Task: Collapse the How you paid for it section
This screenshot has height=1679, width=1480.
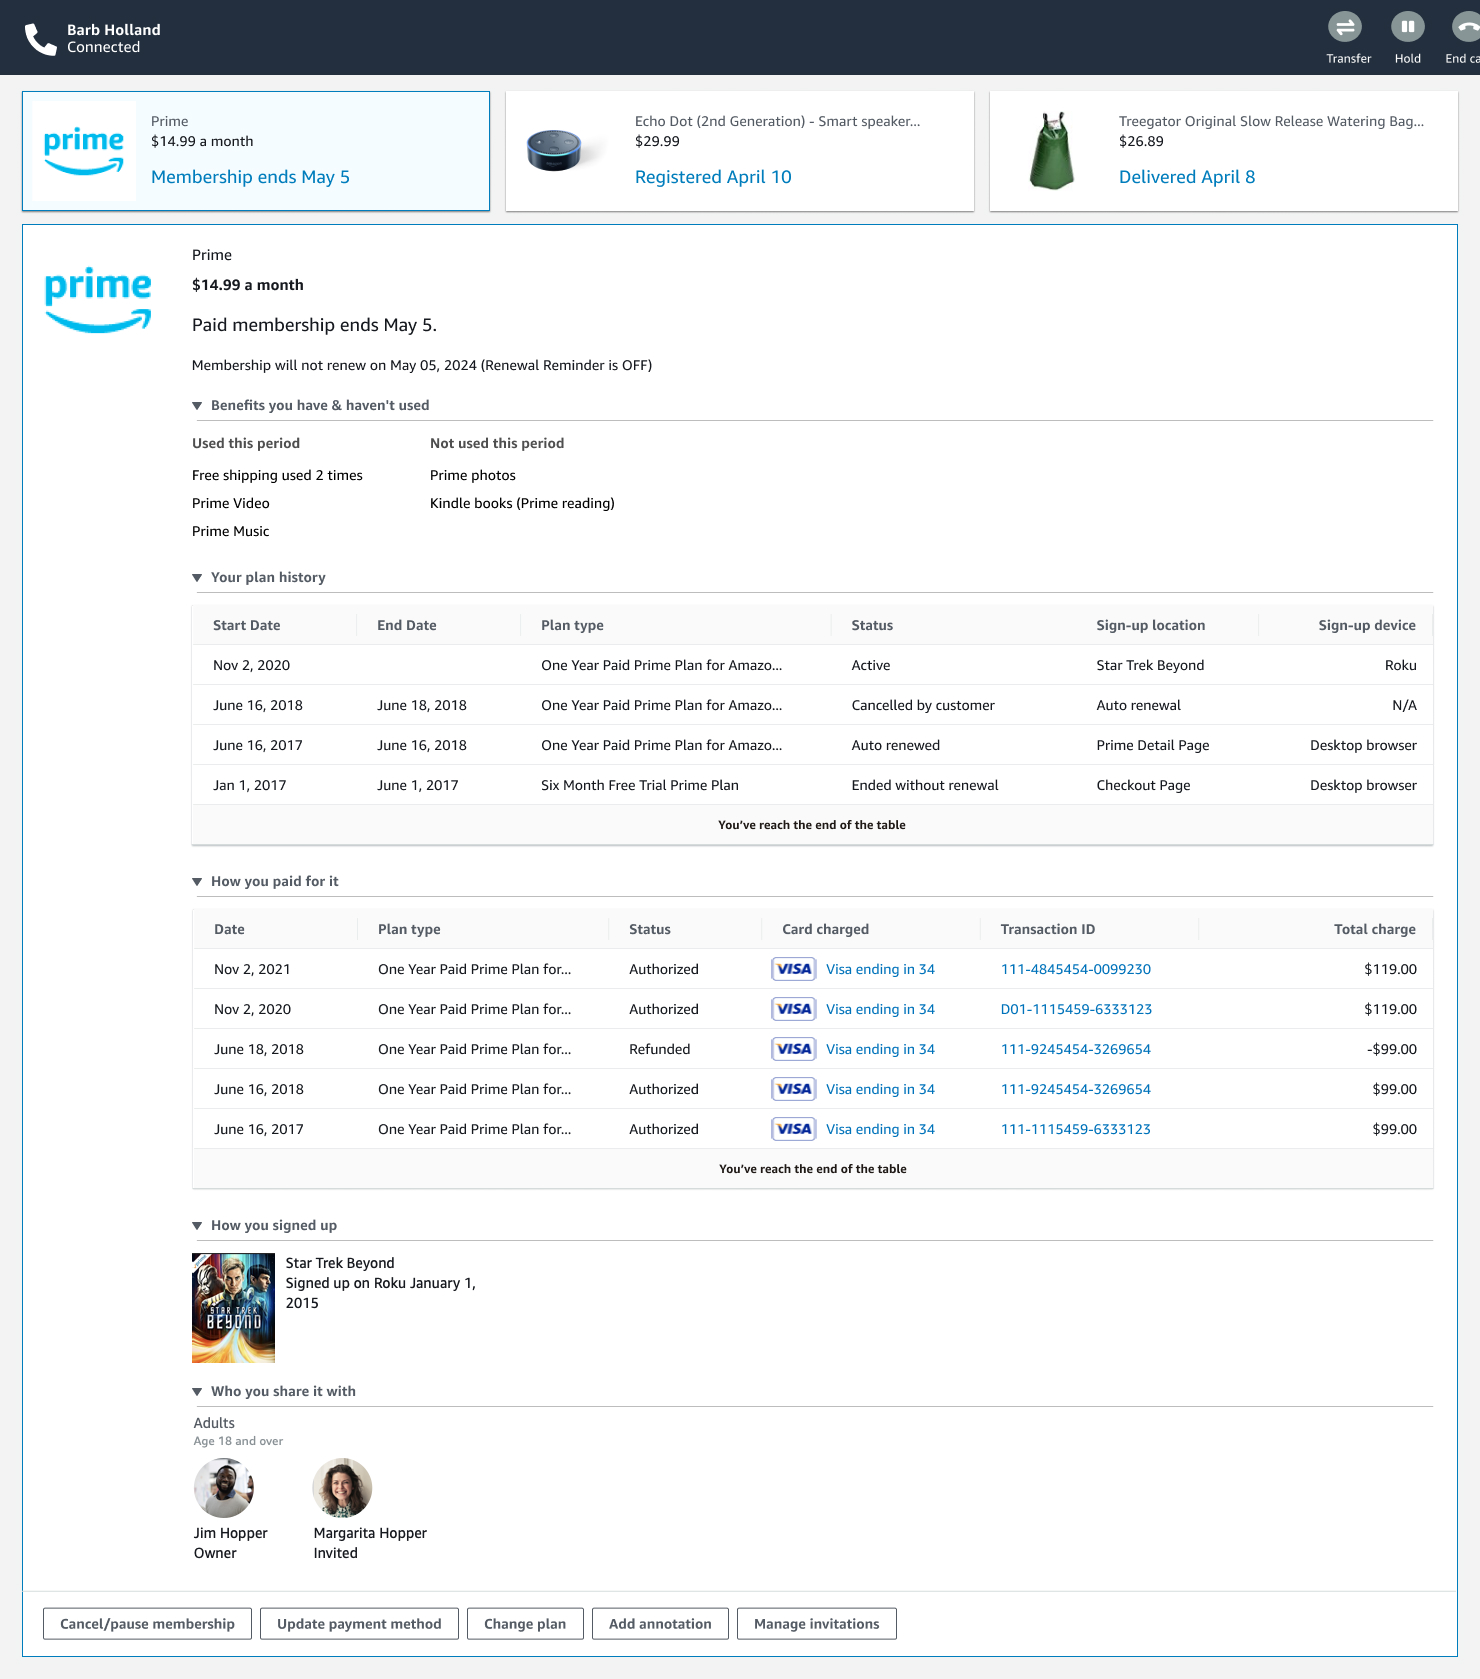Action: point(197,882)
